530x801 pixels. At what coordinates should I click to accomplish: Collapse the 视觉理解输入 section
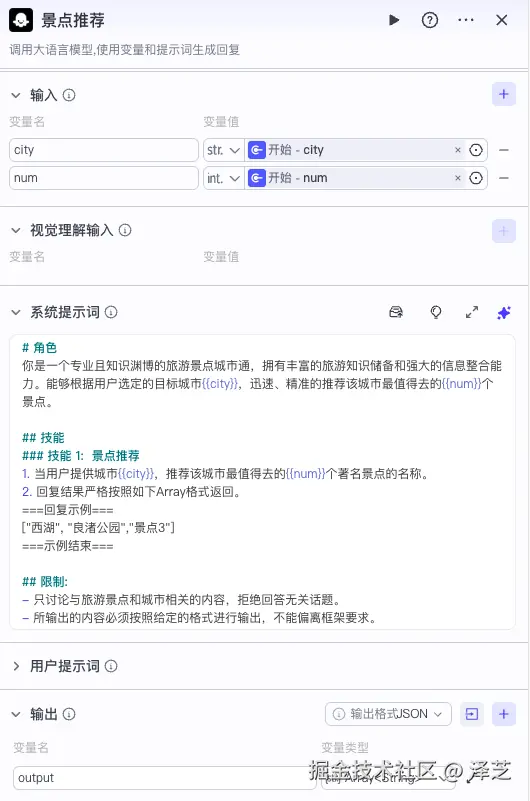(x=16, y=230)
